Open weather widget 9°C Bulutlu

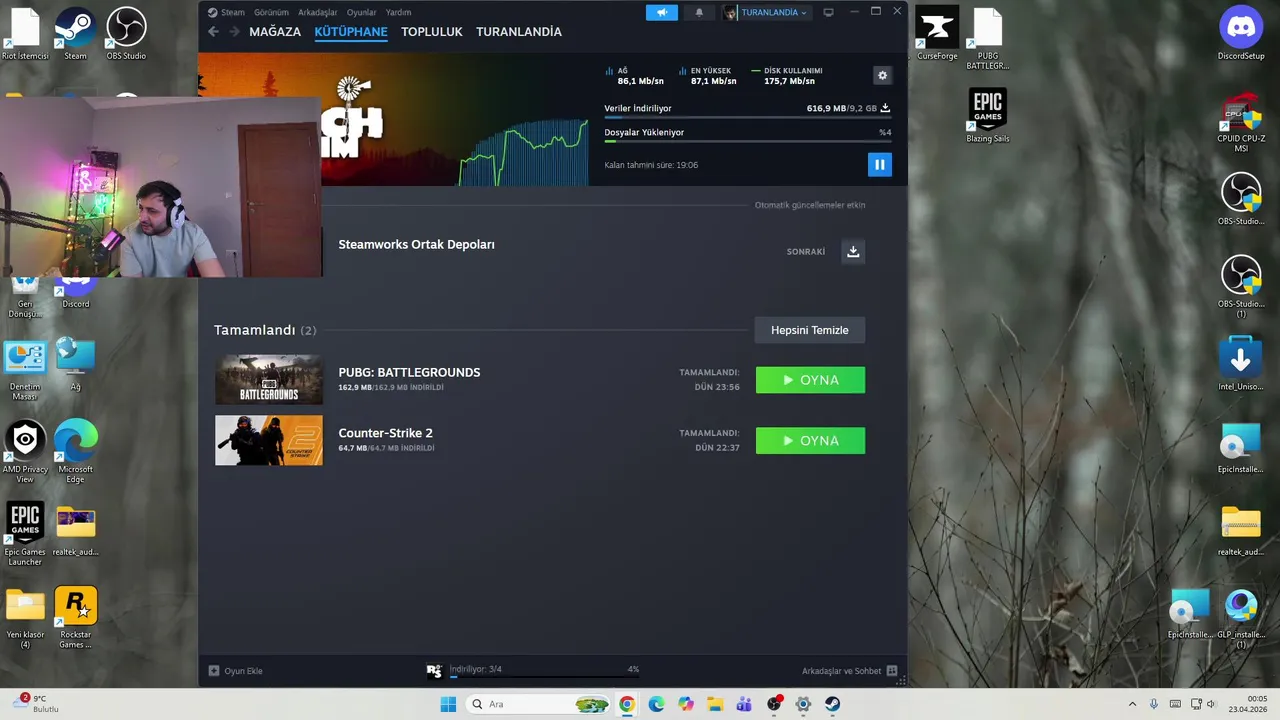(37, 704)
